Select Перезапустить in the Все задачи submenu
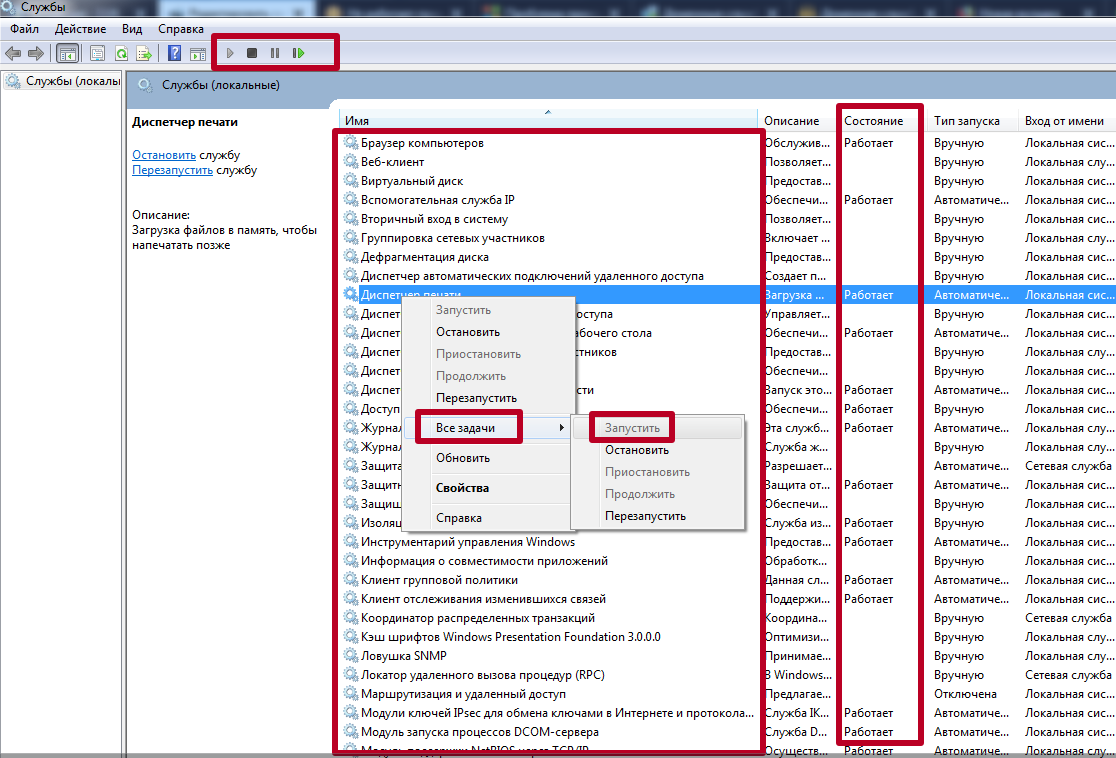Screen dimensions: 1116x758 pyautogui.click(x=645, y=516)
